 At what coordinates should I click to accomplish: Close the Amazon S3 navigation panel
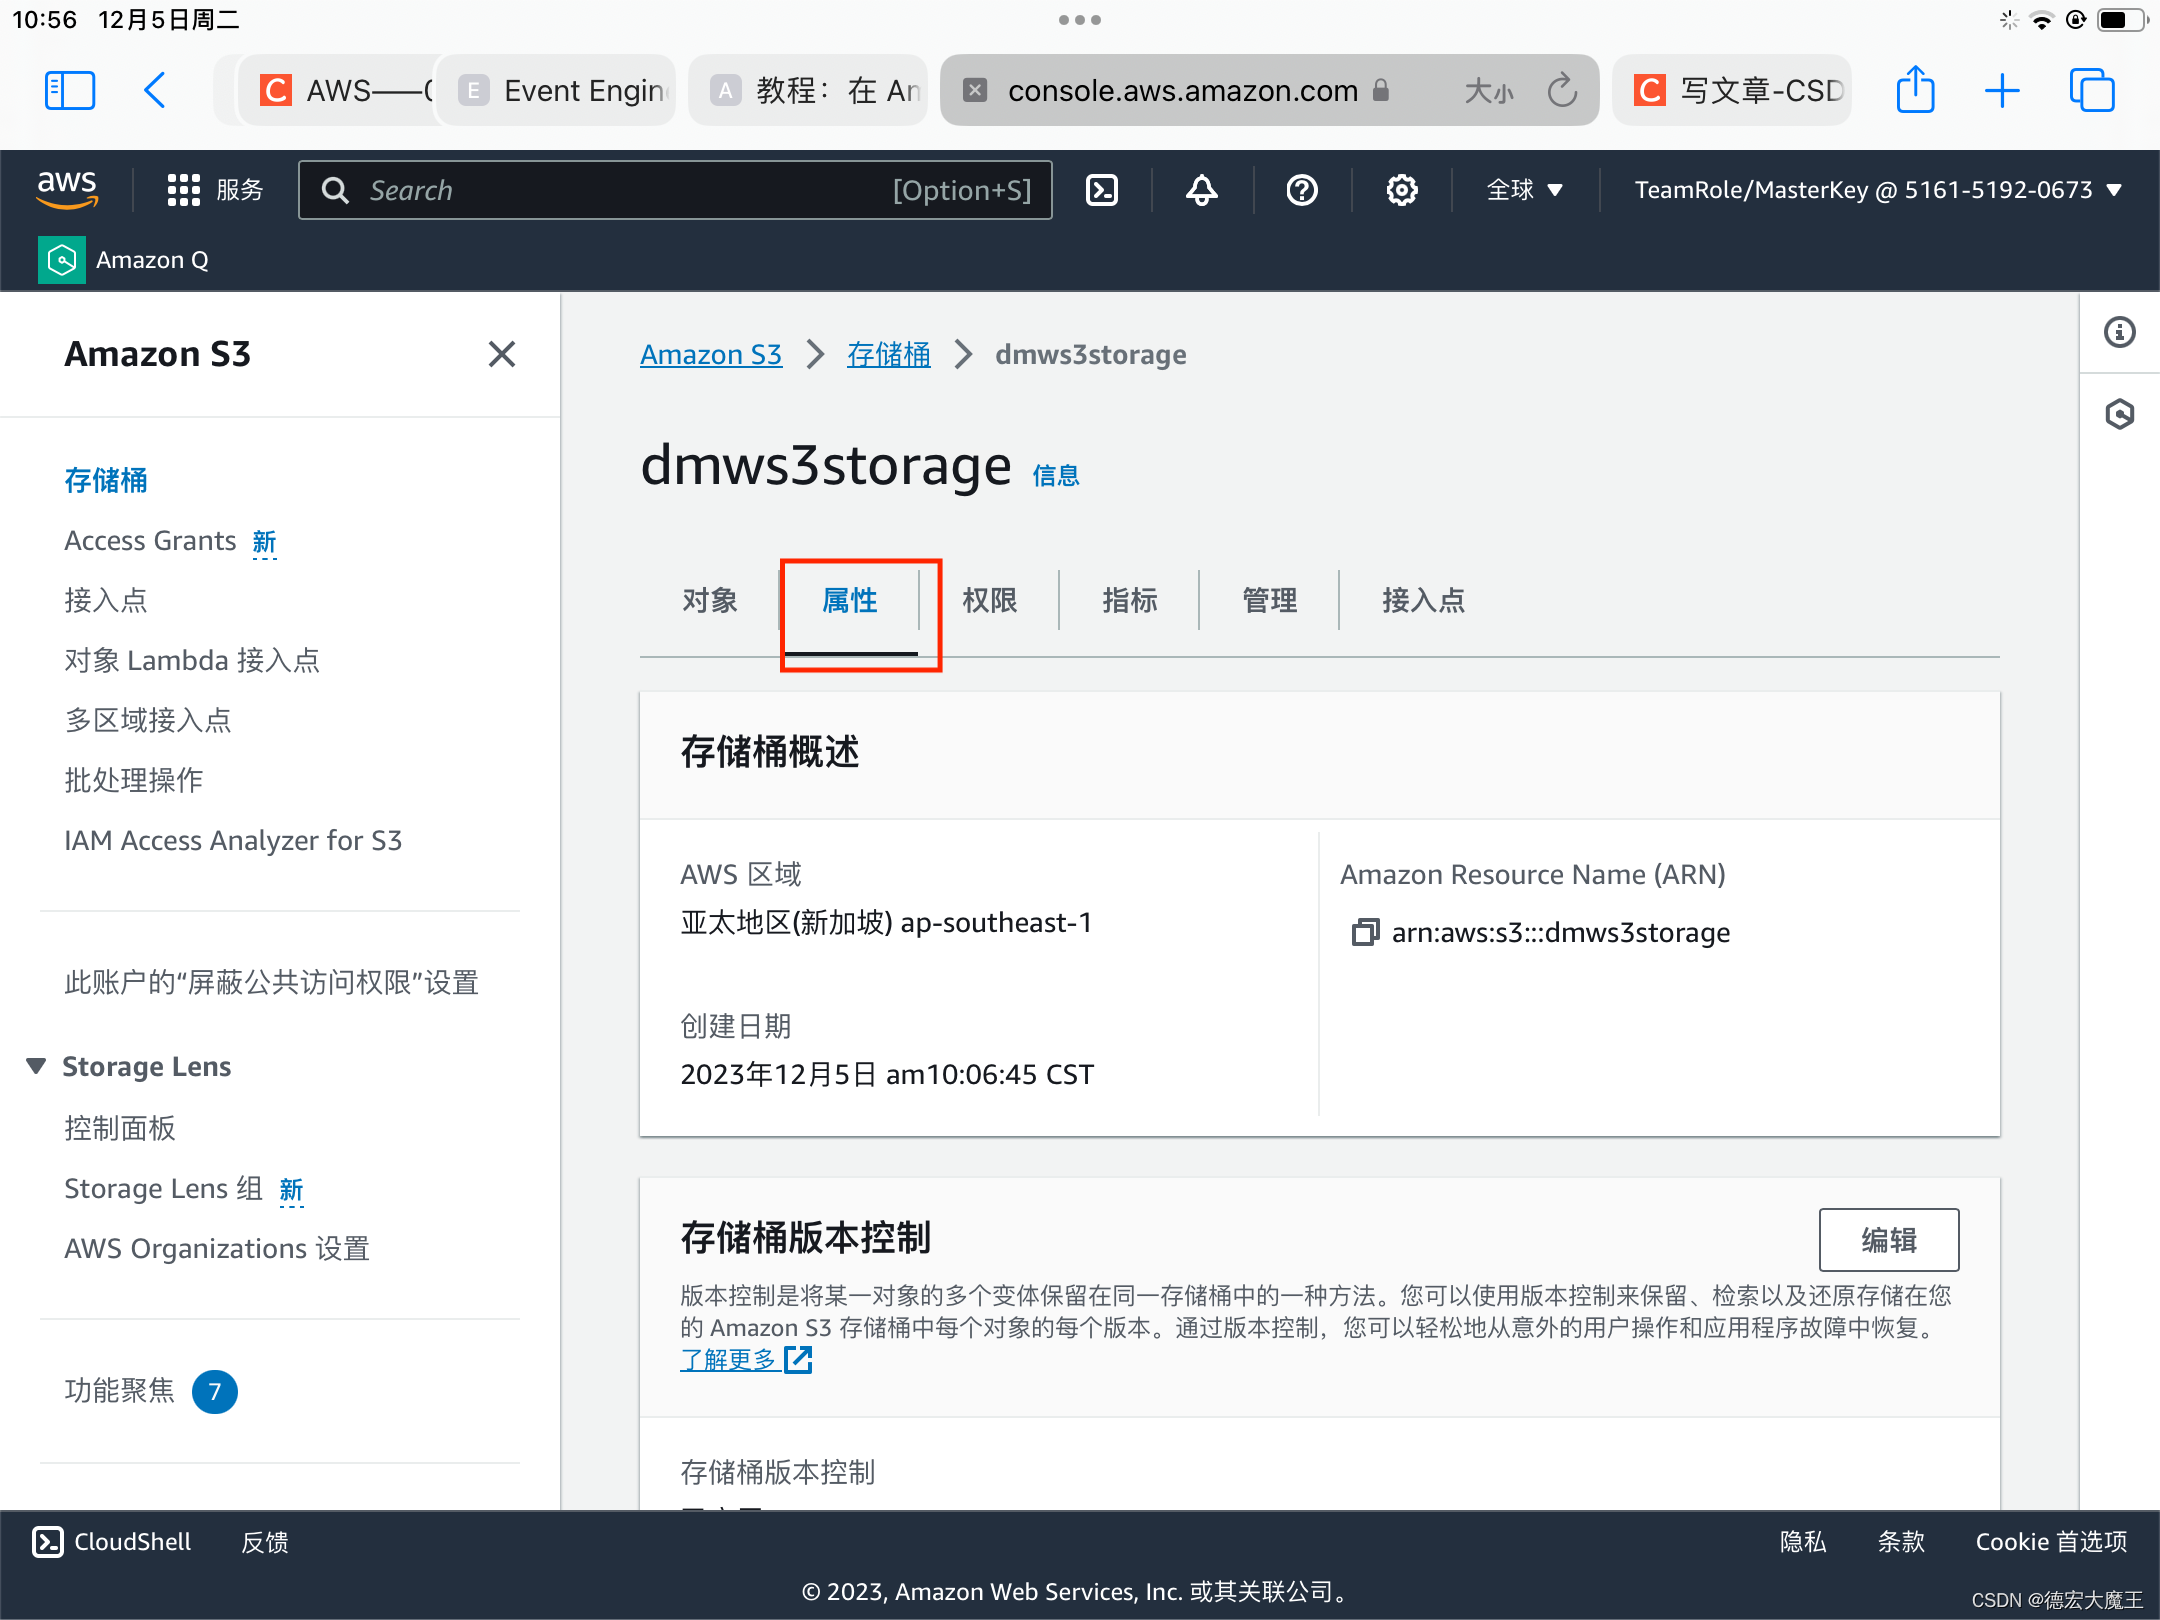click(502, 354)
